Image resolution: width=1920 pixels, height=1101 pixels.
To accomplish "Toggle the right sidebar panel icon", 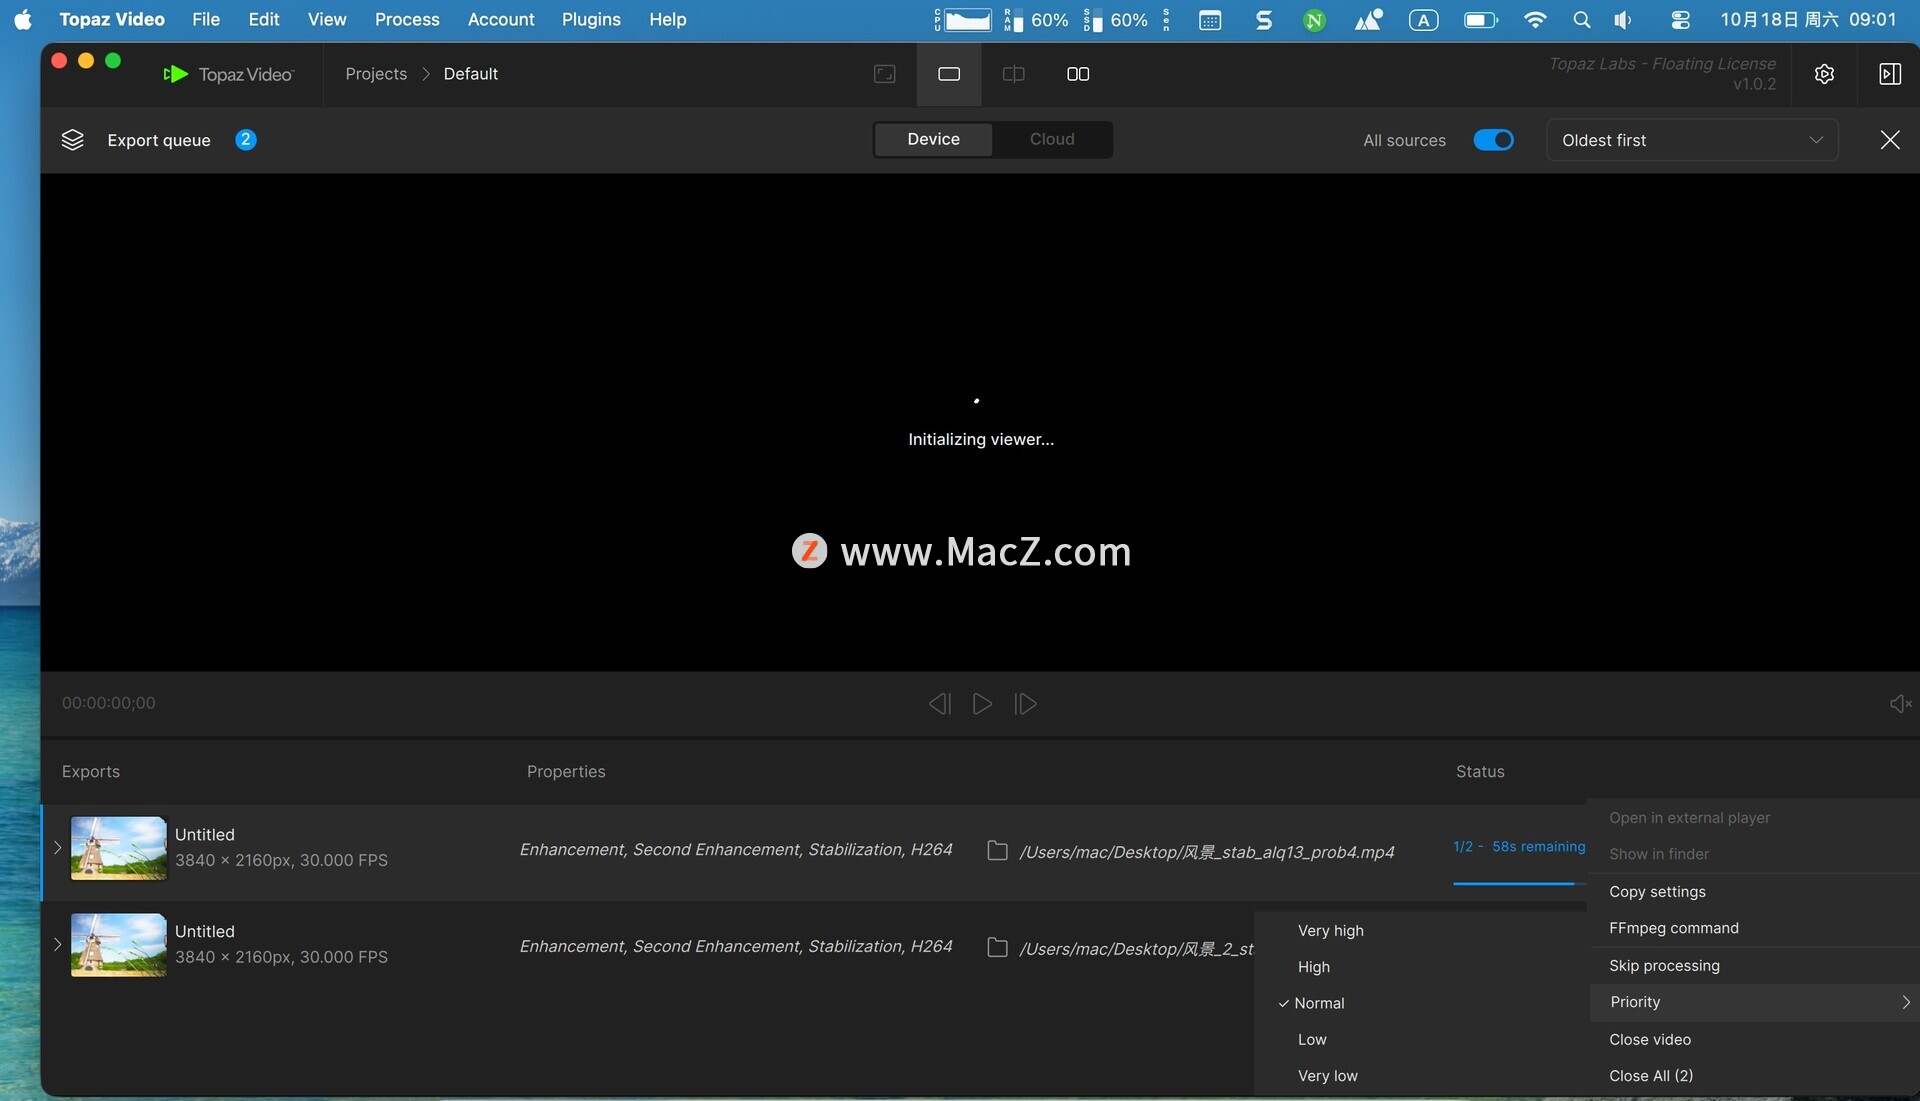I will point(1889,74).
